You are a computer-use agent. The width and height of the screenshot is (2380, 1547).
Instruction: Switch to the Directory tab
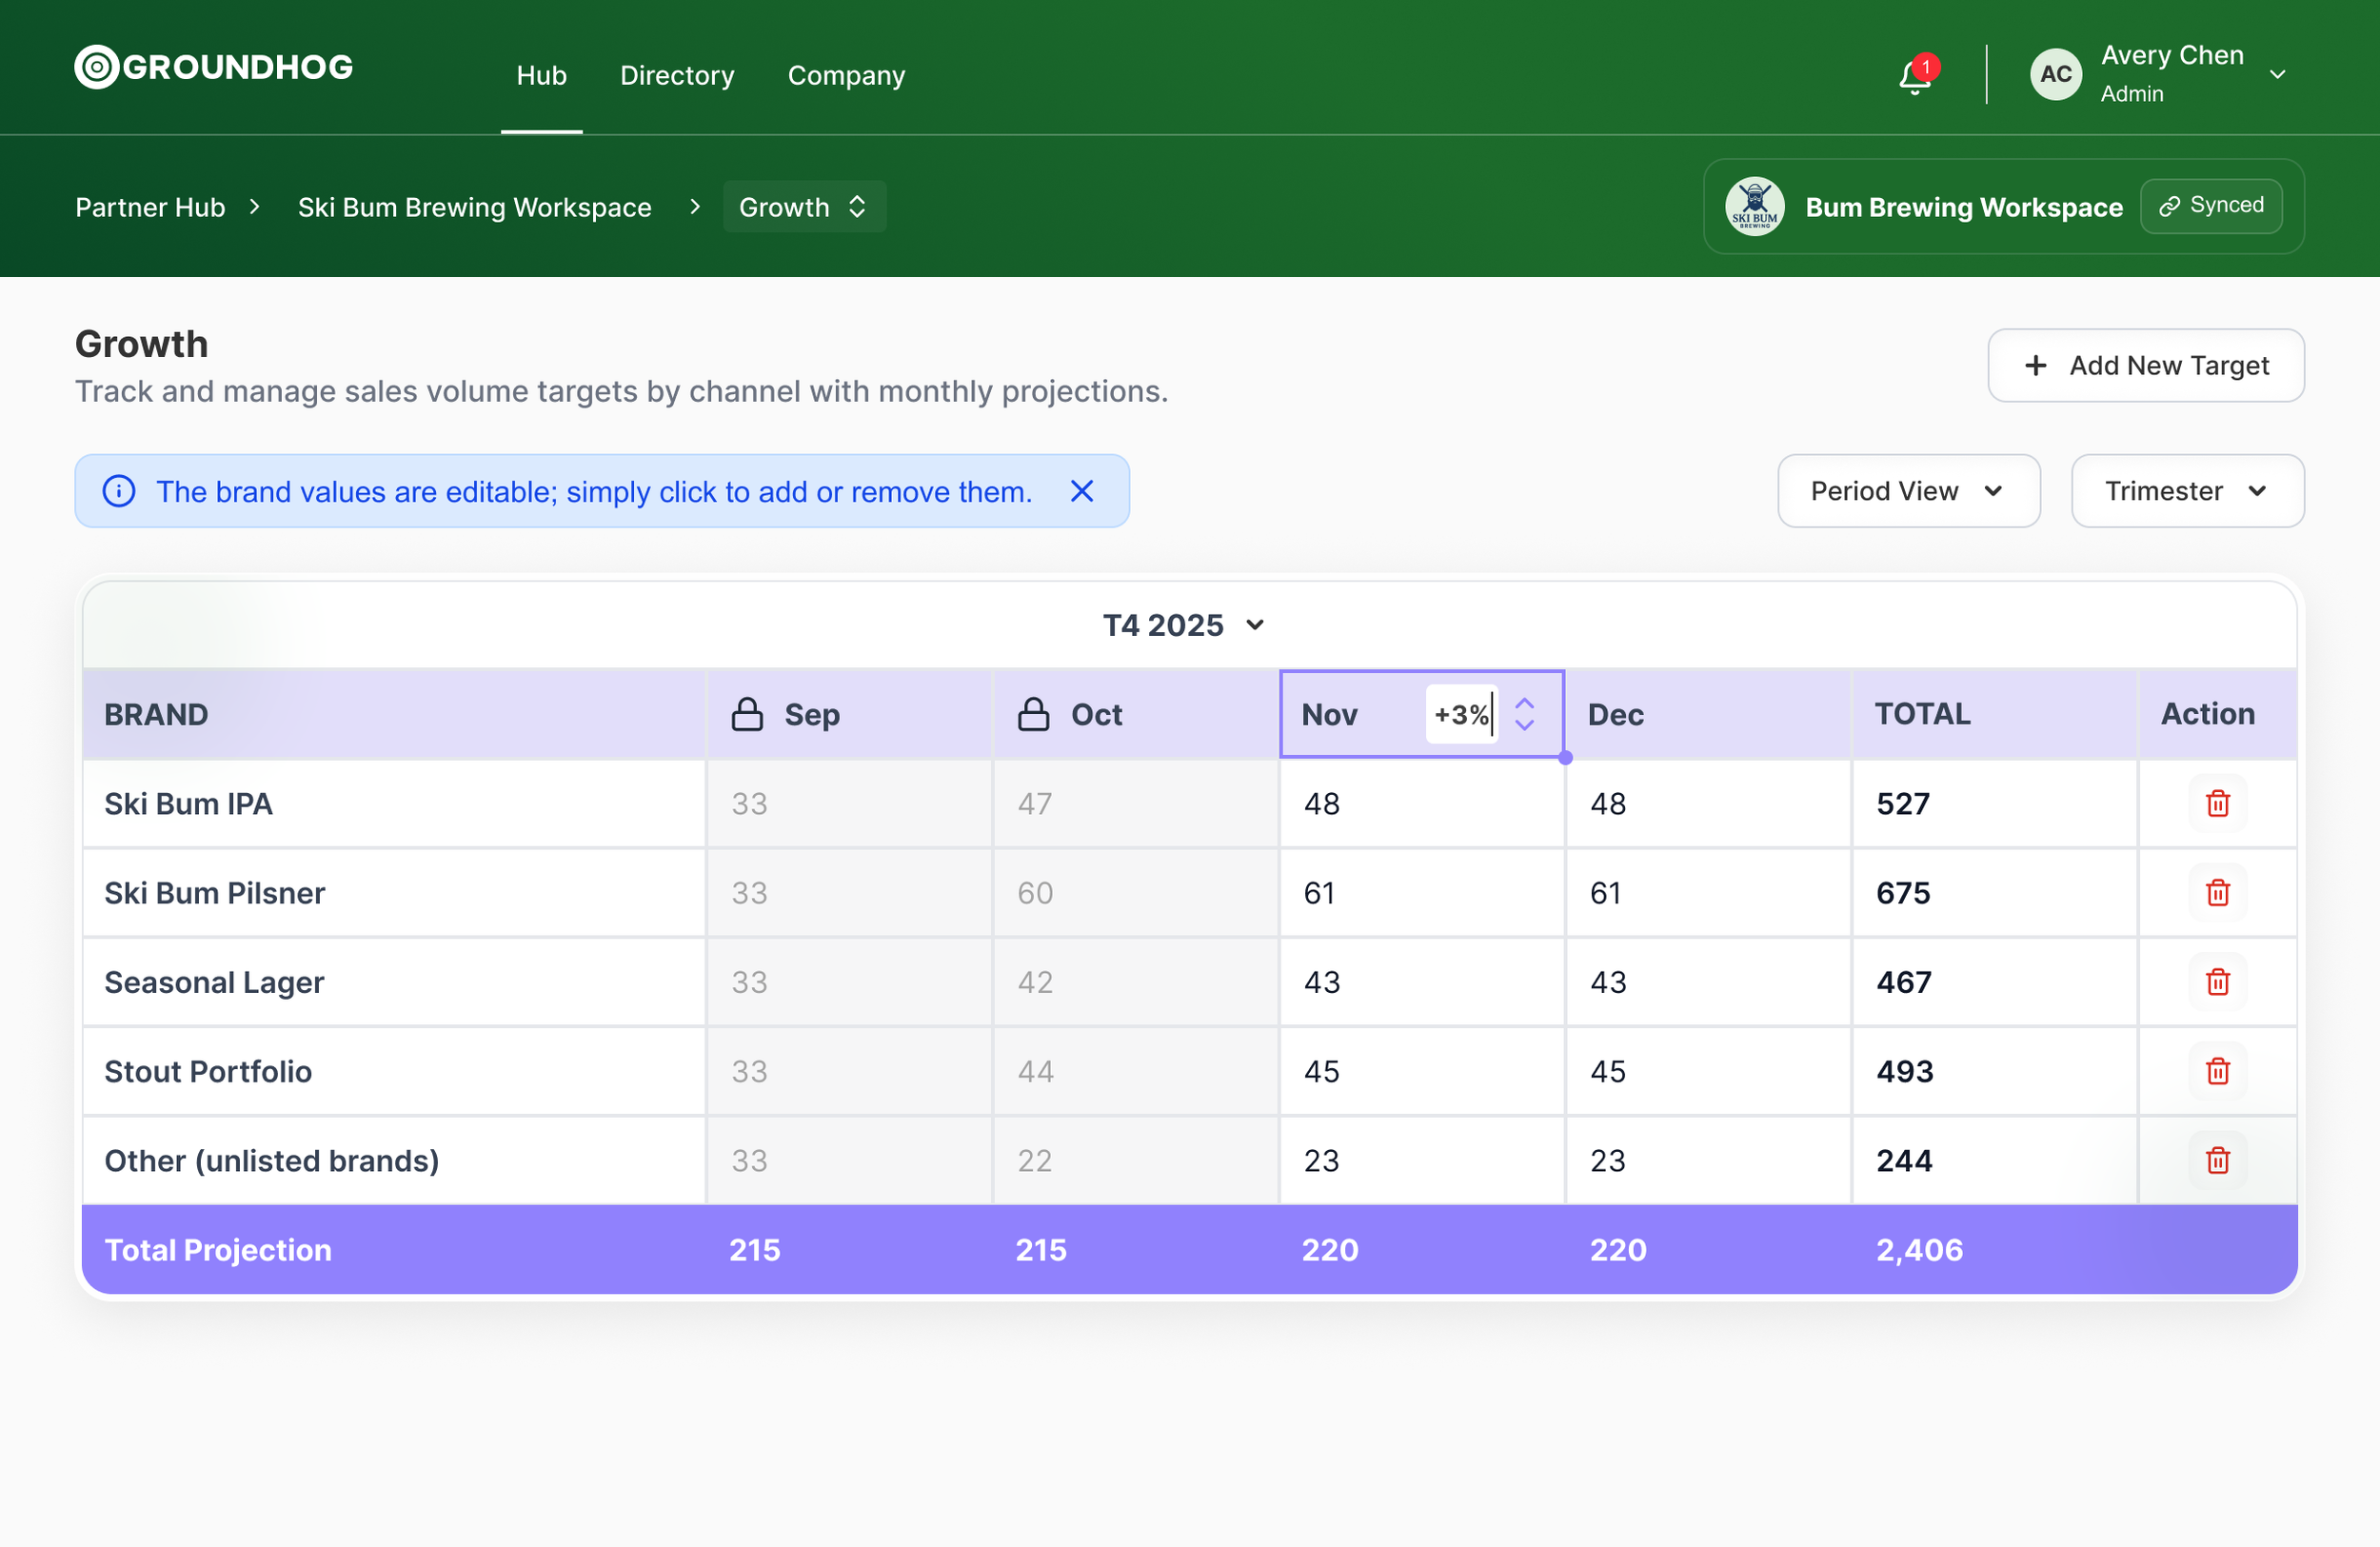[x=677, y=75]
